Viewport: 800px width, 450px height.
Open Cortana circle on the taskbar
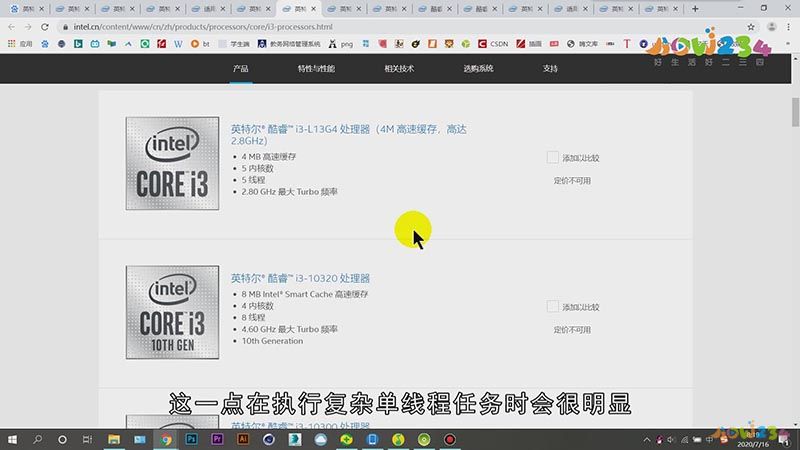62,439
